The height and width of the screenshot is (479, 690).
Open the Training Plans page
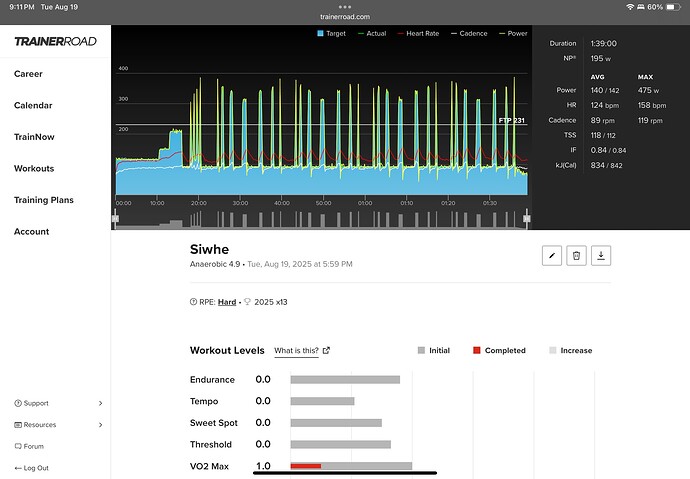[44, 200]
